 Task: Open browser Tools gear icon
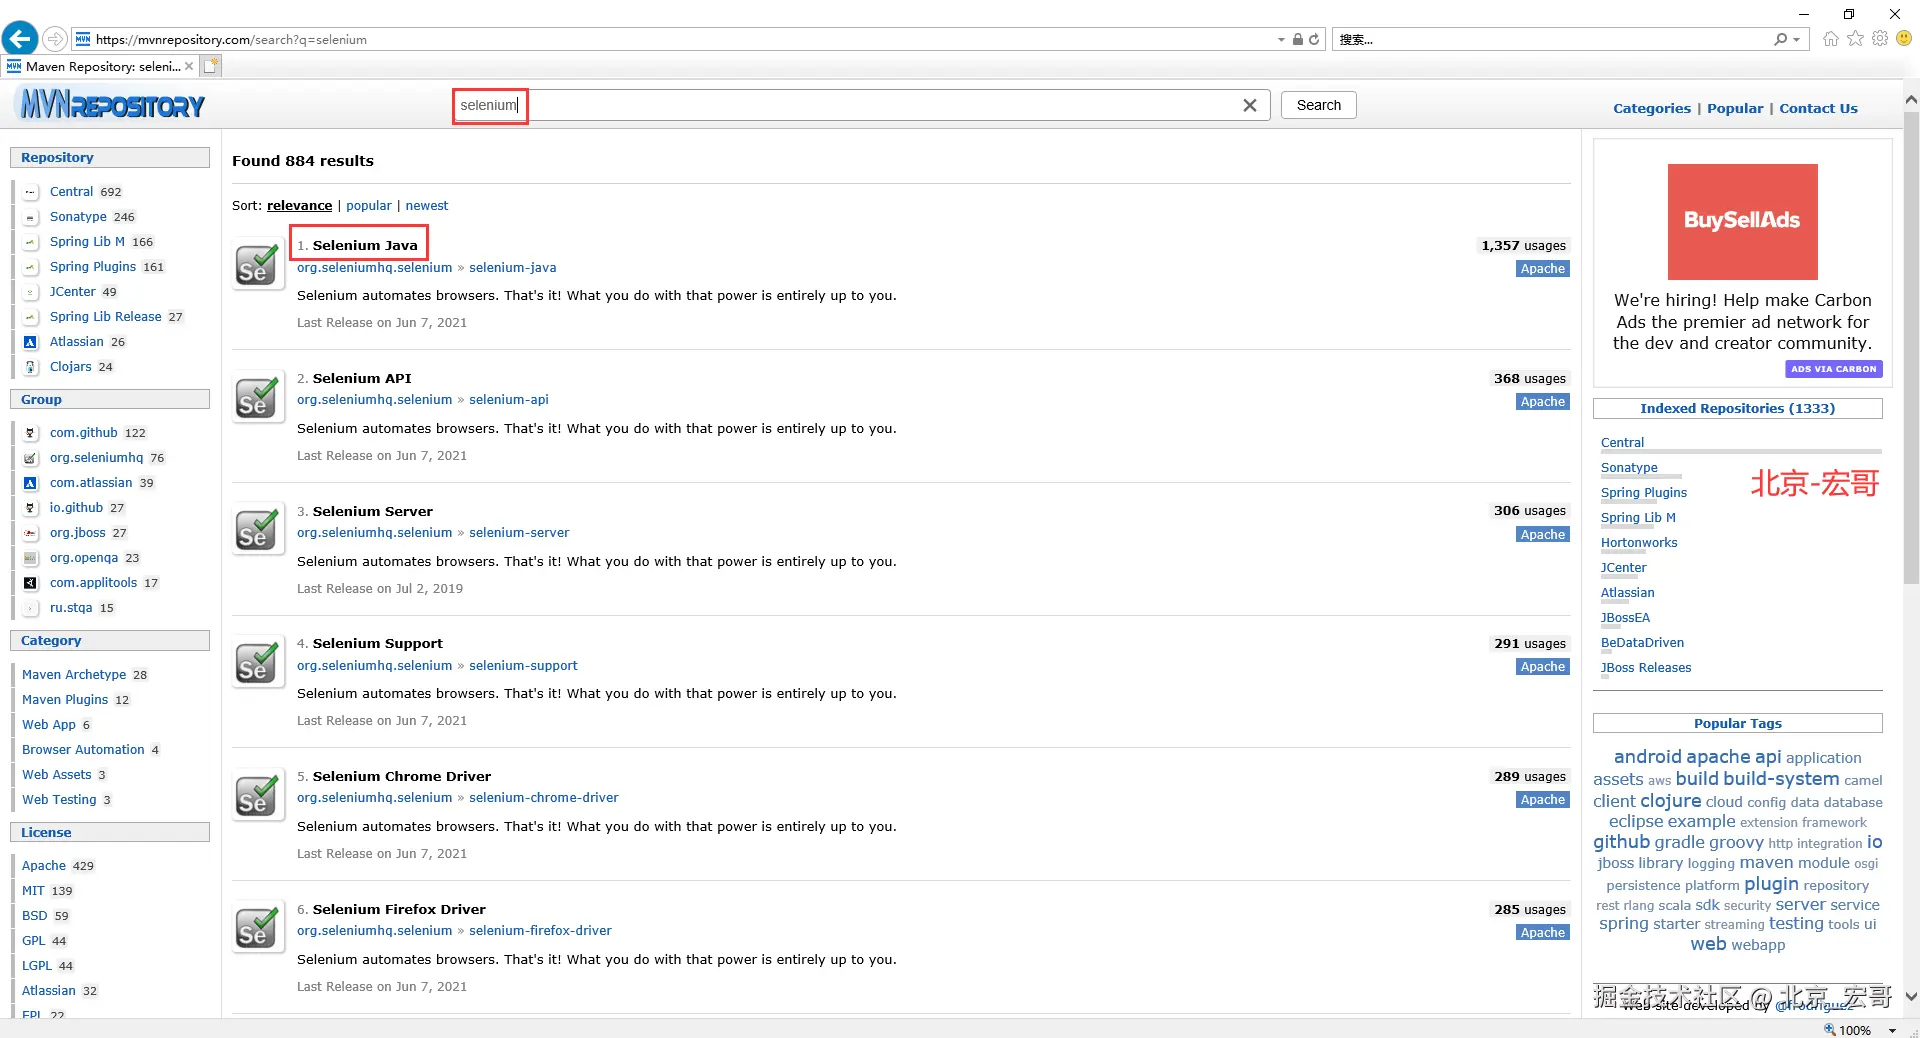(1880, 39)
